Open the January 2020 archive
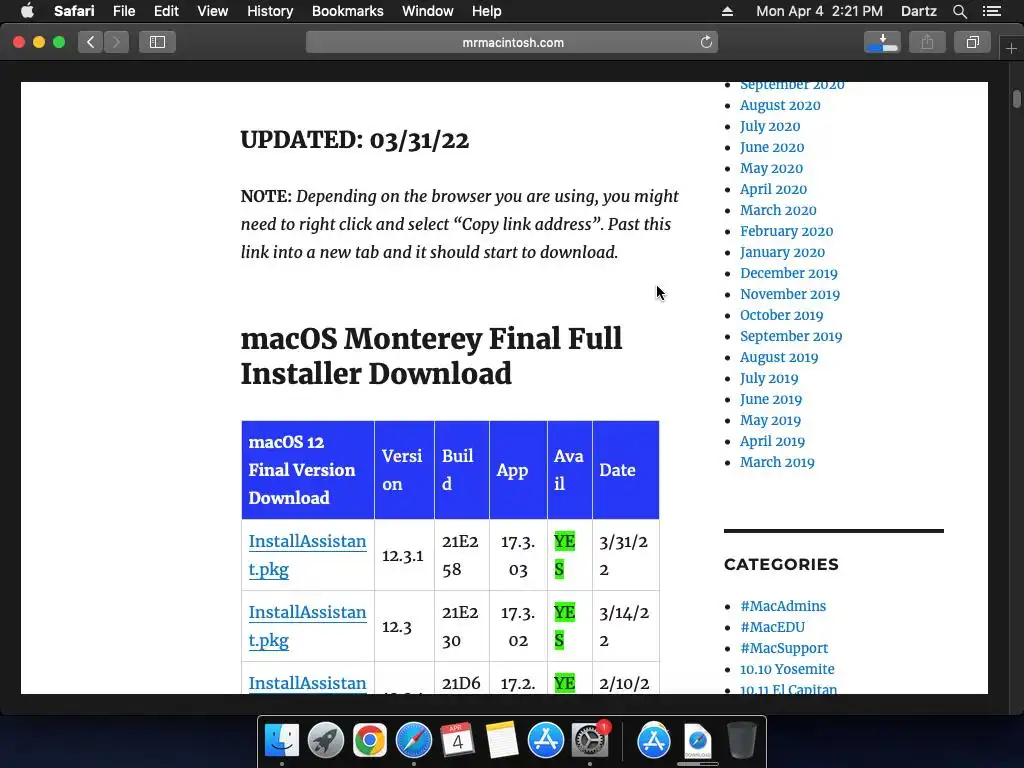Screen dimensions: 1024x768 click(x=782, y=251)
